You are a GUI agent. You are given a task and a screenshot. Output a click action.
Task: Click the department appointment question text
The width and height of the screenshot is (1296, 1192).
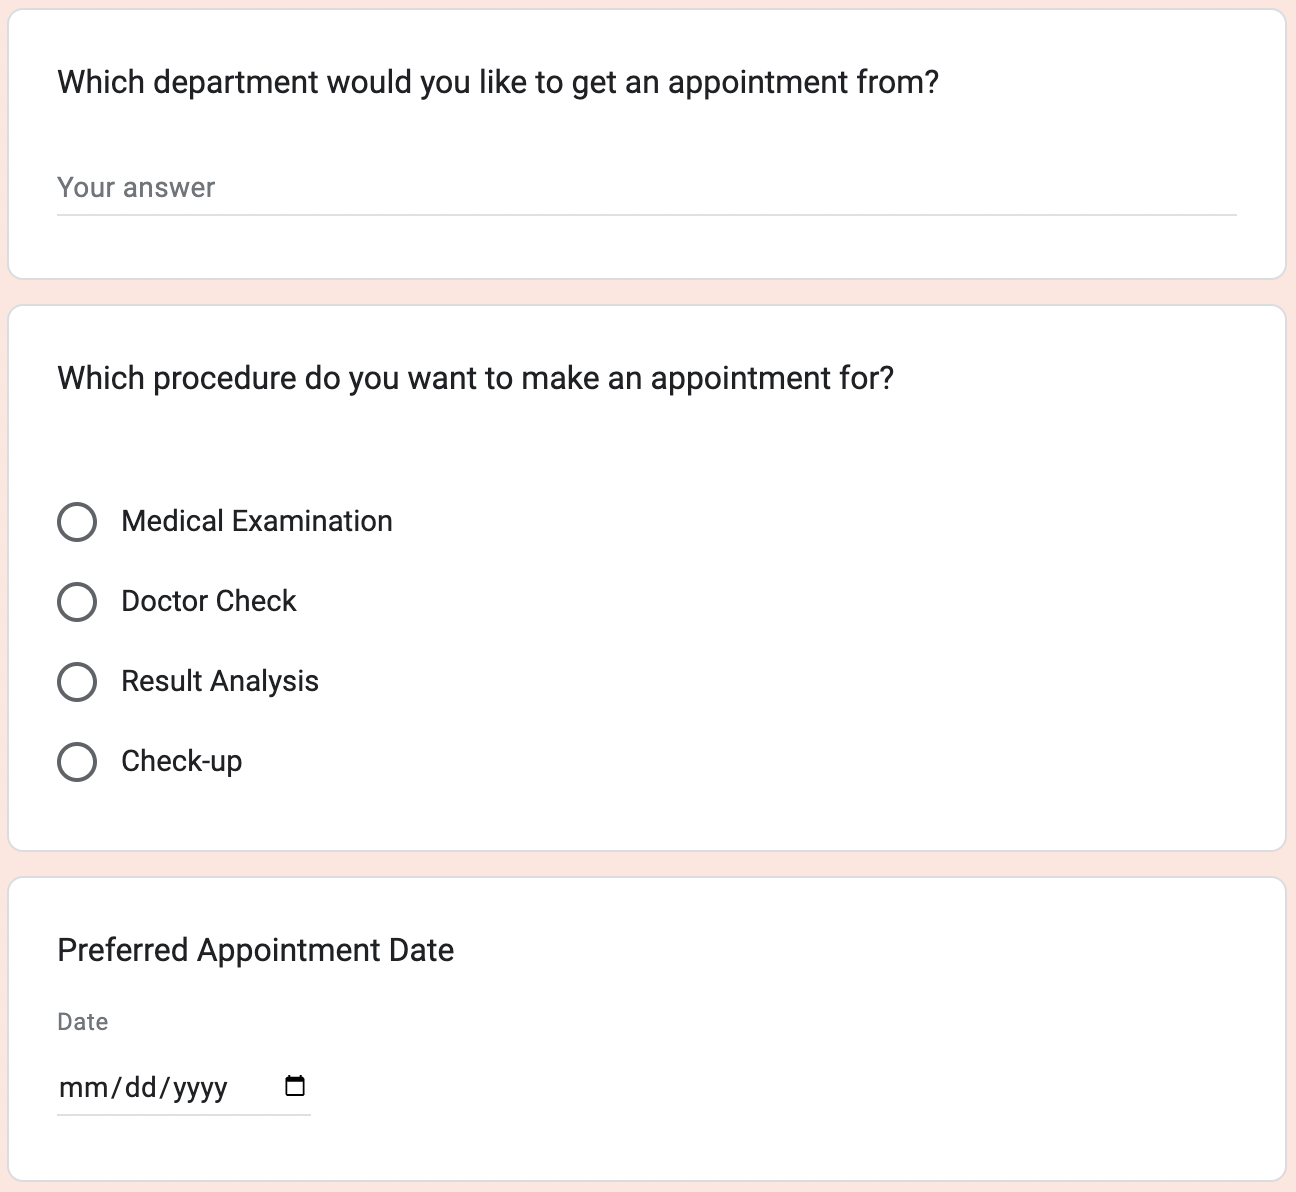pyautogui.click(x=498, y=82)
